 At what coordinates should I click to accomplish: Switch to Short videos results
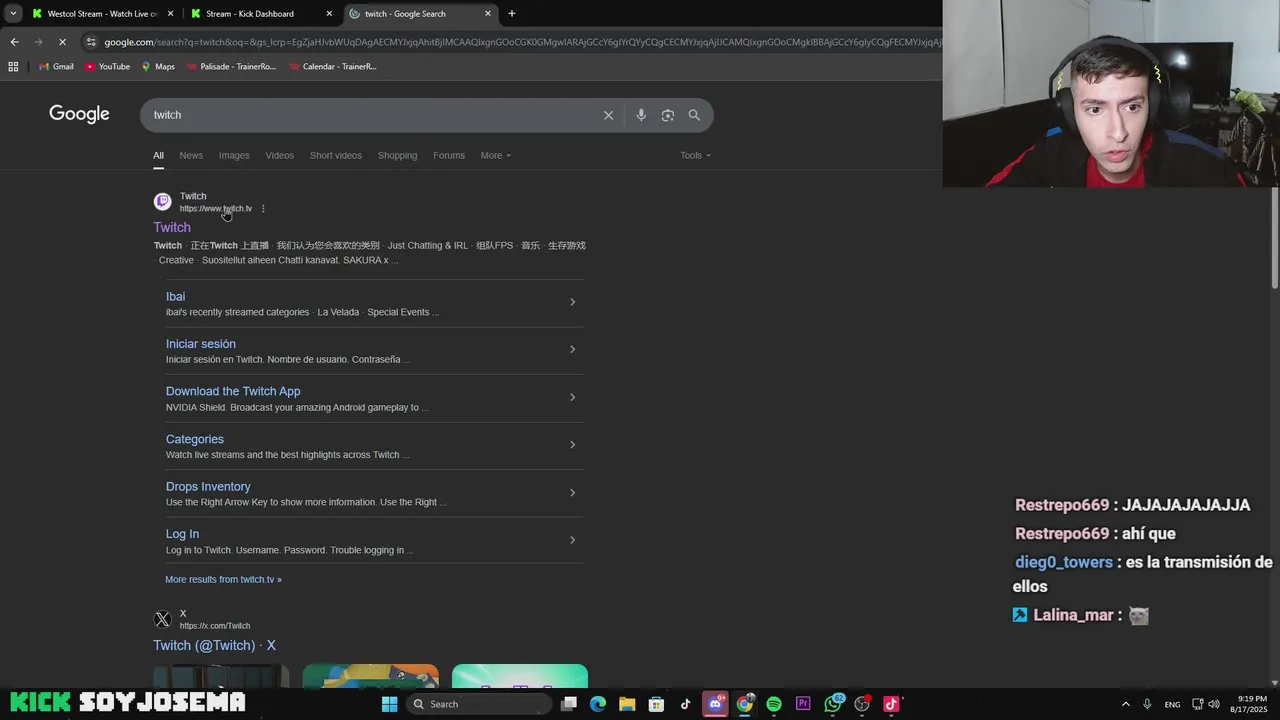[x=336, y=155]
